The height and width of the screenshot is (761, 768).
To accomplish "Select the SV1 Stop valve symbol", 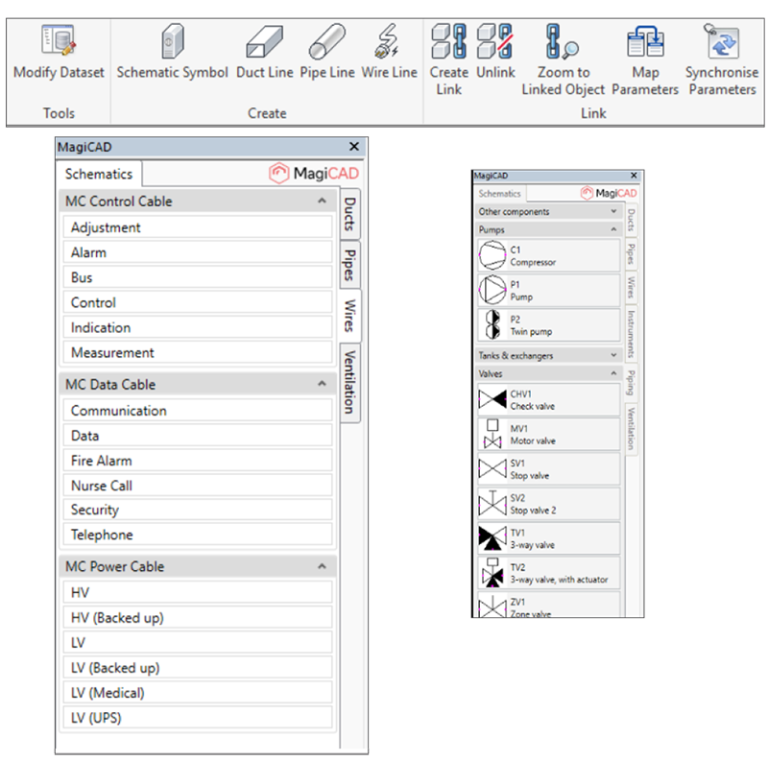I will (x=549, y=469).
